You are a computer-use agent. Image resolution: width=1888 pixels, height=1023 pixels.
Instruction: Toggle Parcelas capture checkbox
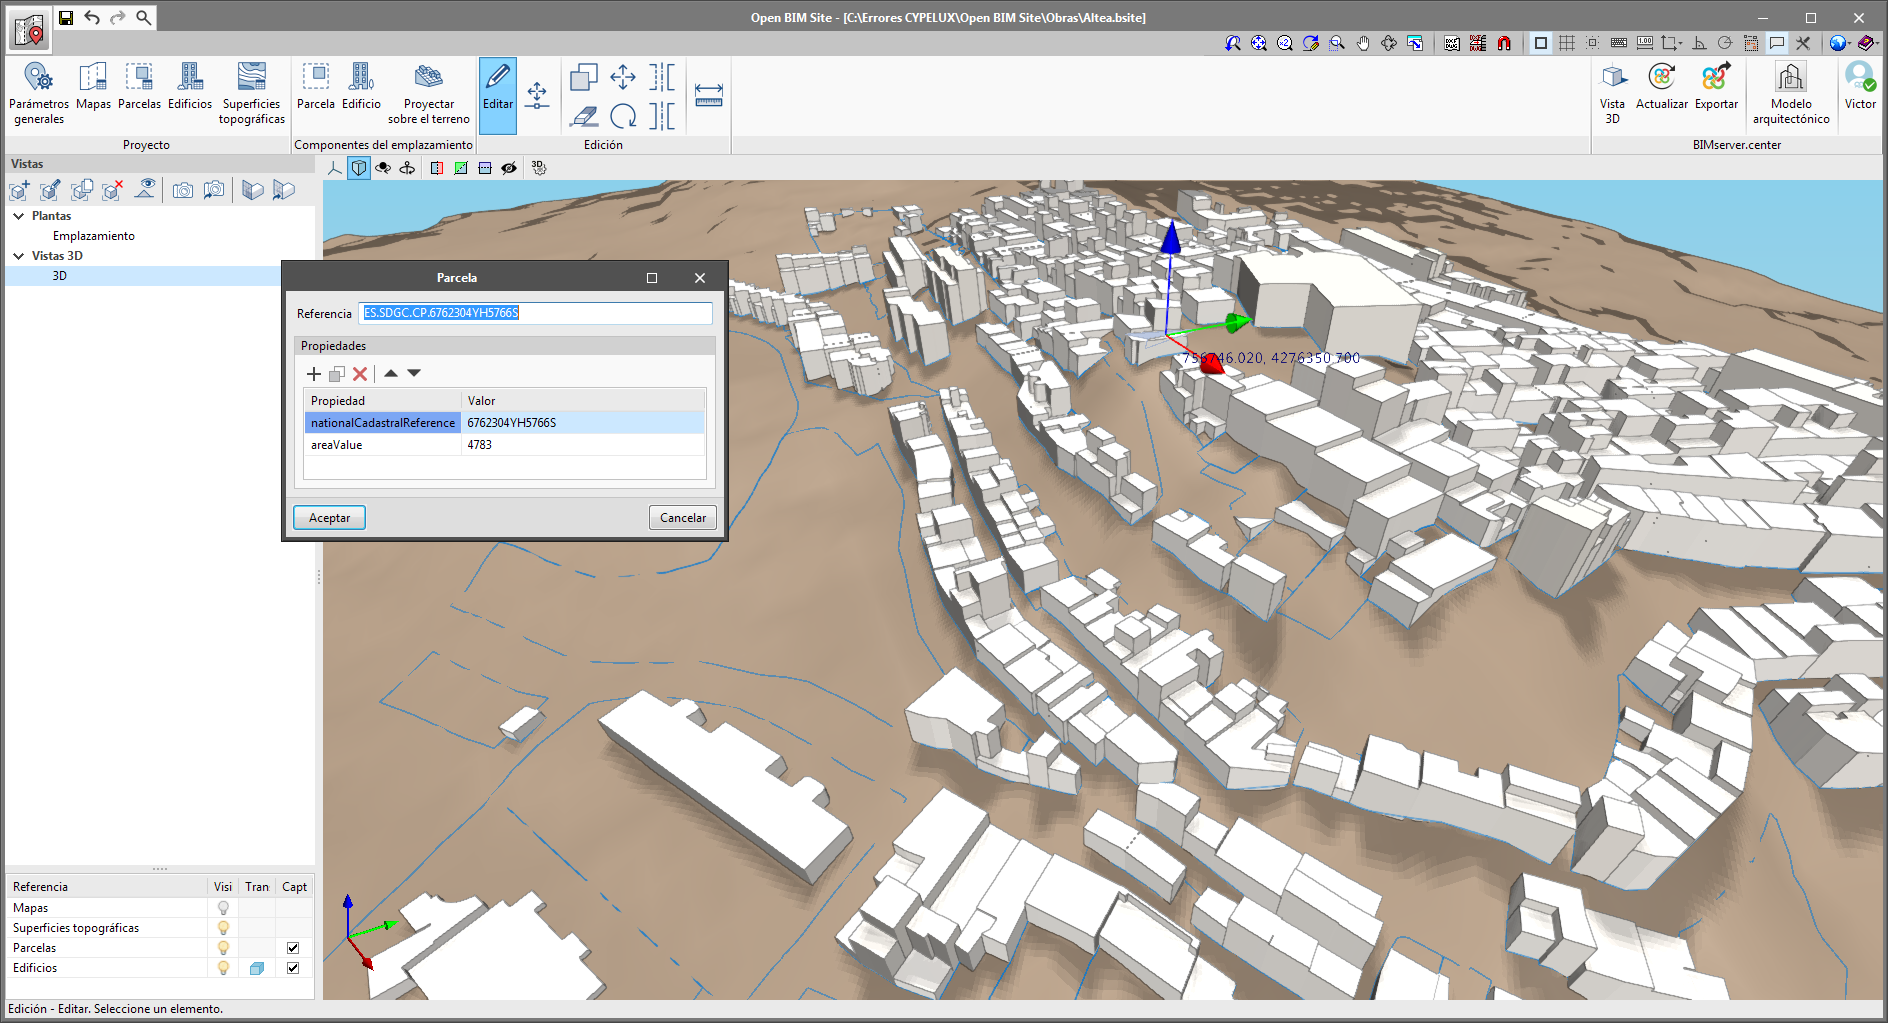point(293,948)
